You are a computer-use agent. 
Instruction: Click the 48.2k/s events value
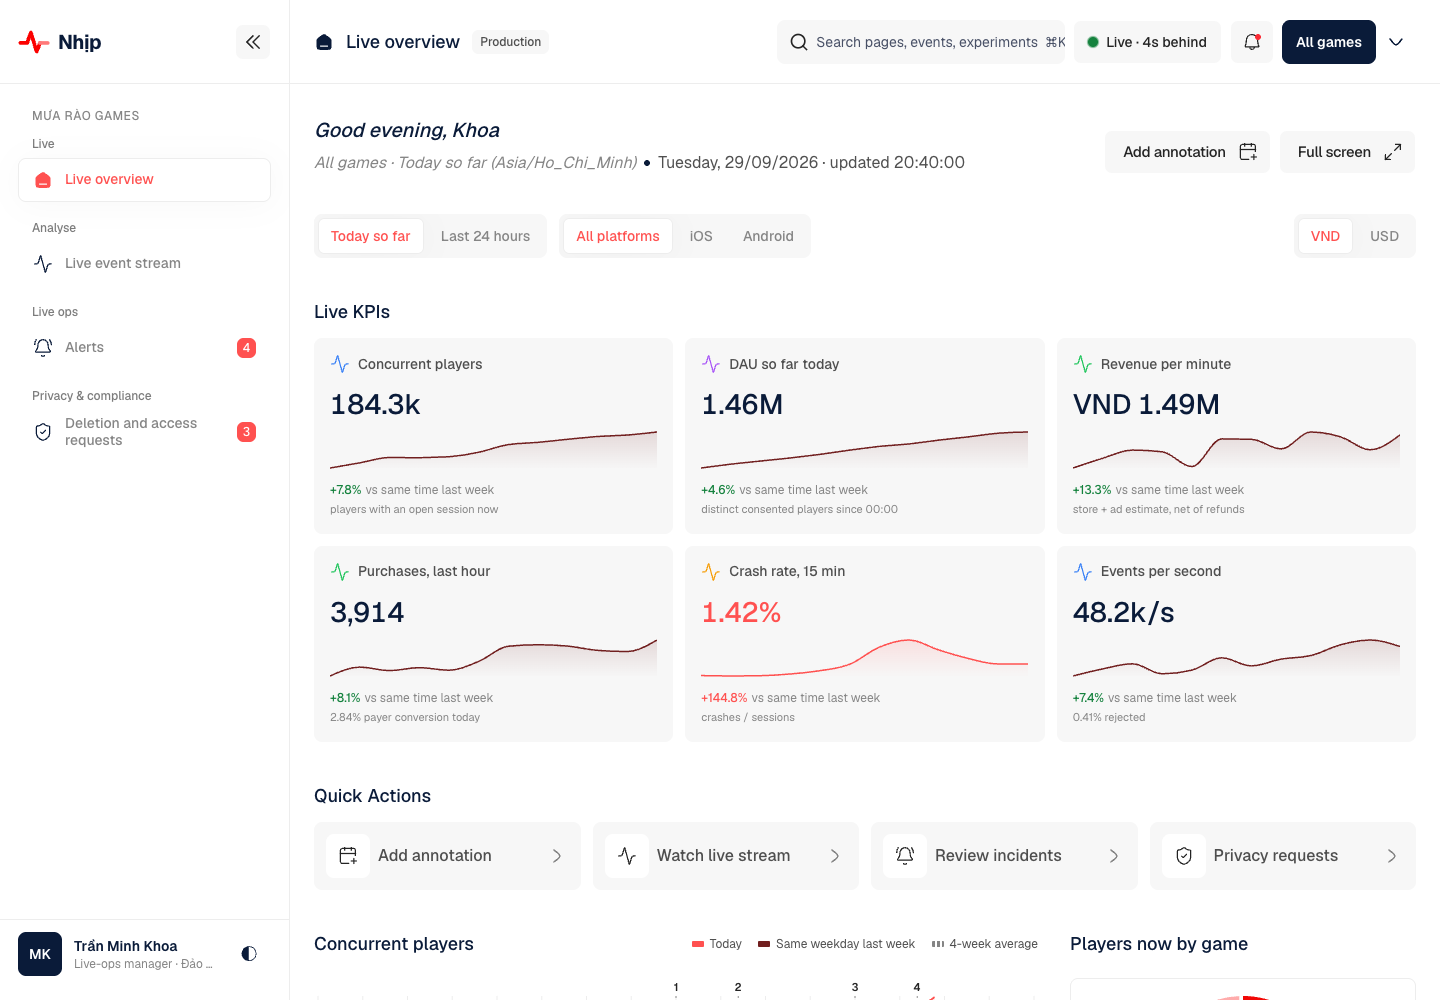(x=1123, y=612)
